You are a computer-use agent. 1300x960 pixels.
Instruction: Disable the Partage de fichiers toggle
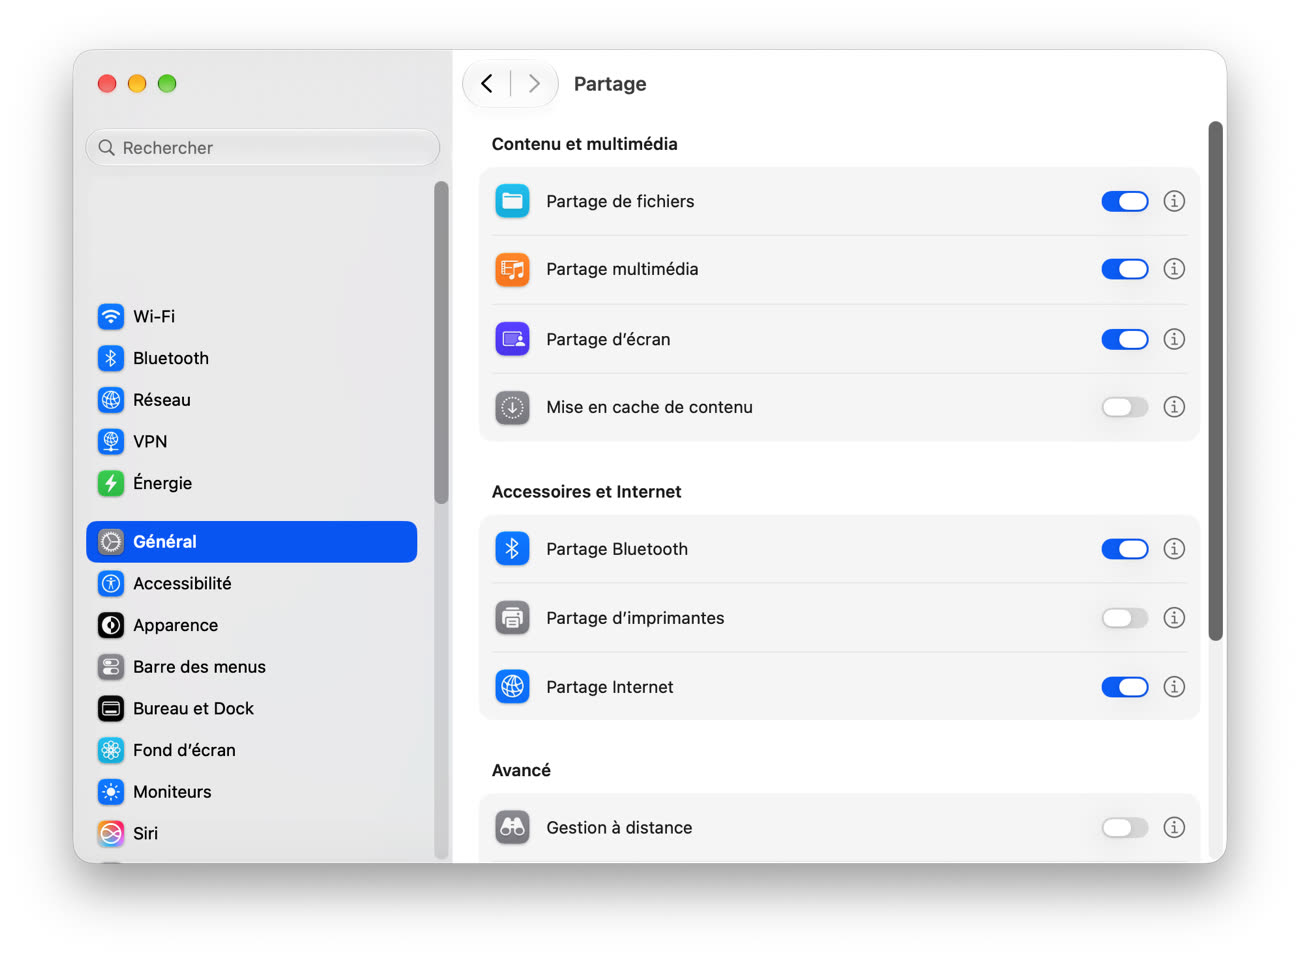click(1125, 201)
